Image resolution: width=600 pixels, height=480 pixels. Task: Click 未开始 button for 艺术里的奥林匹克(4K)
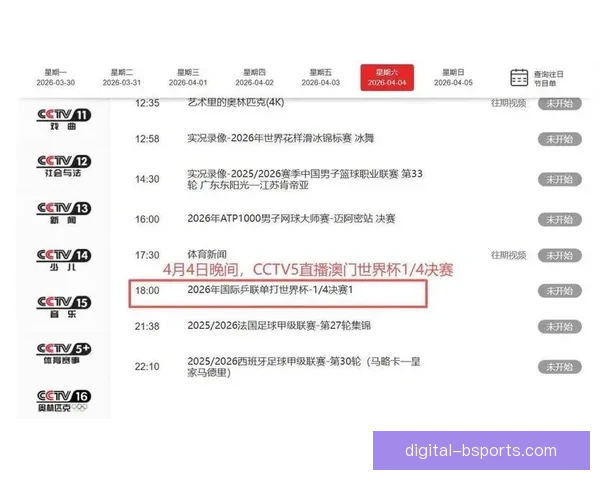(x=560, y=103)
